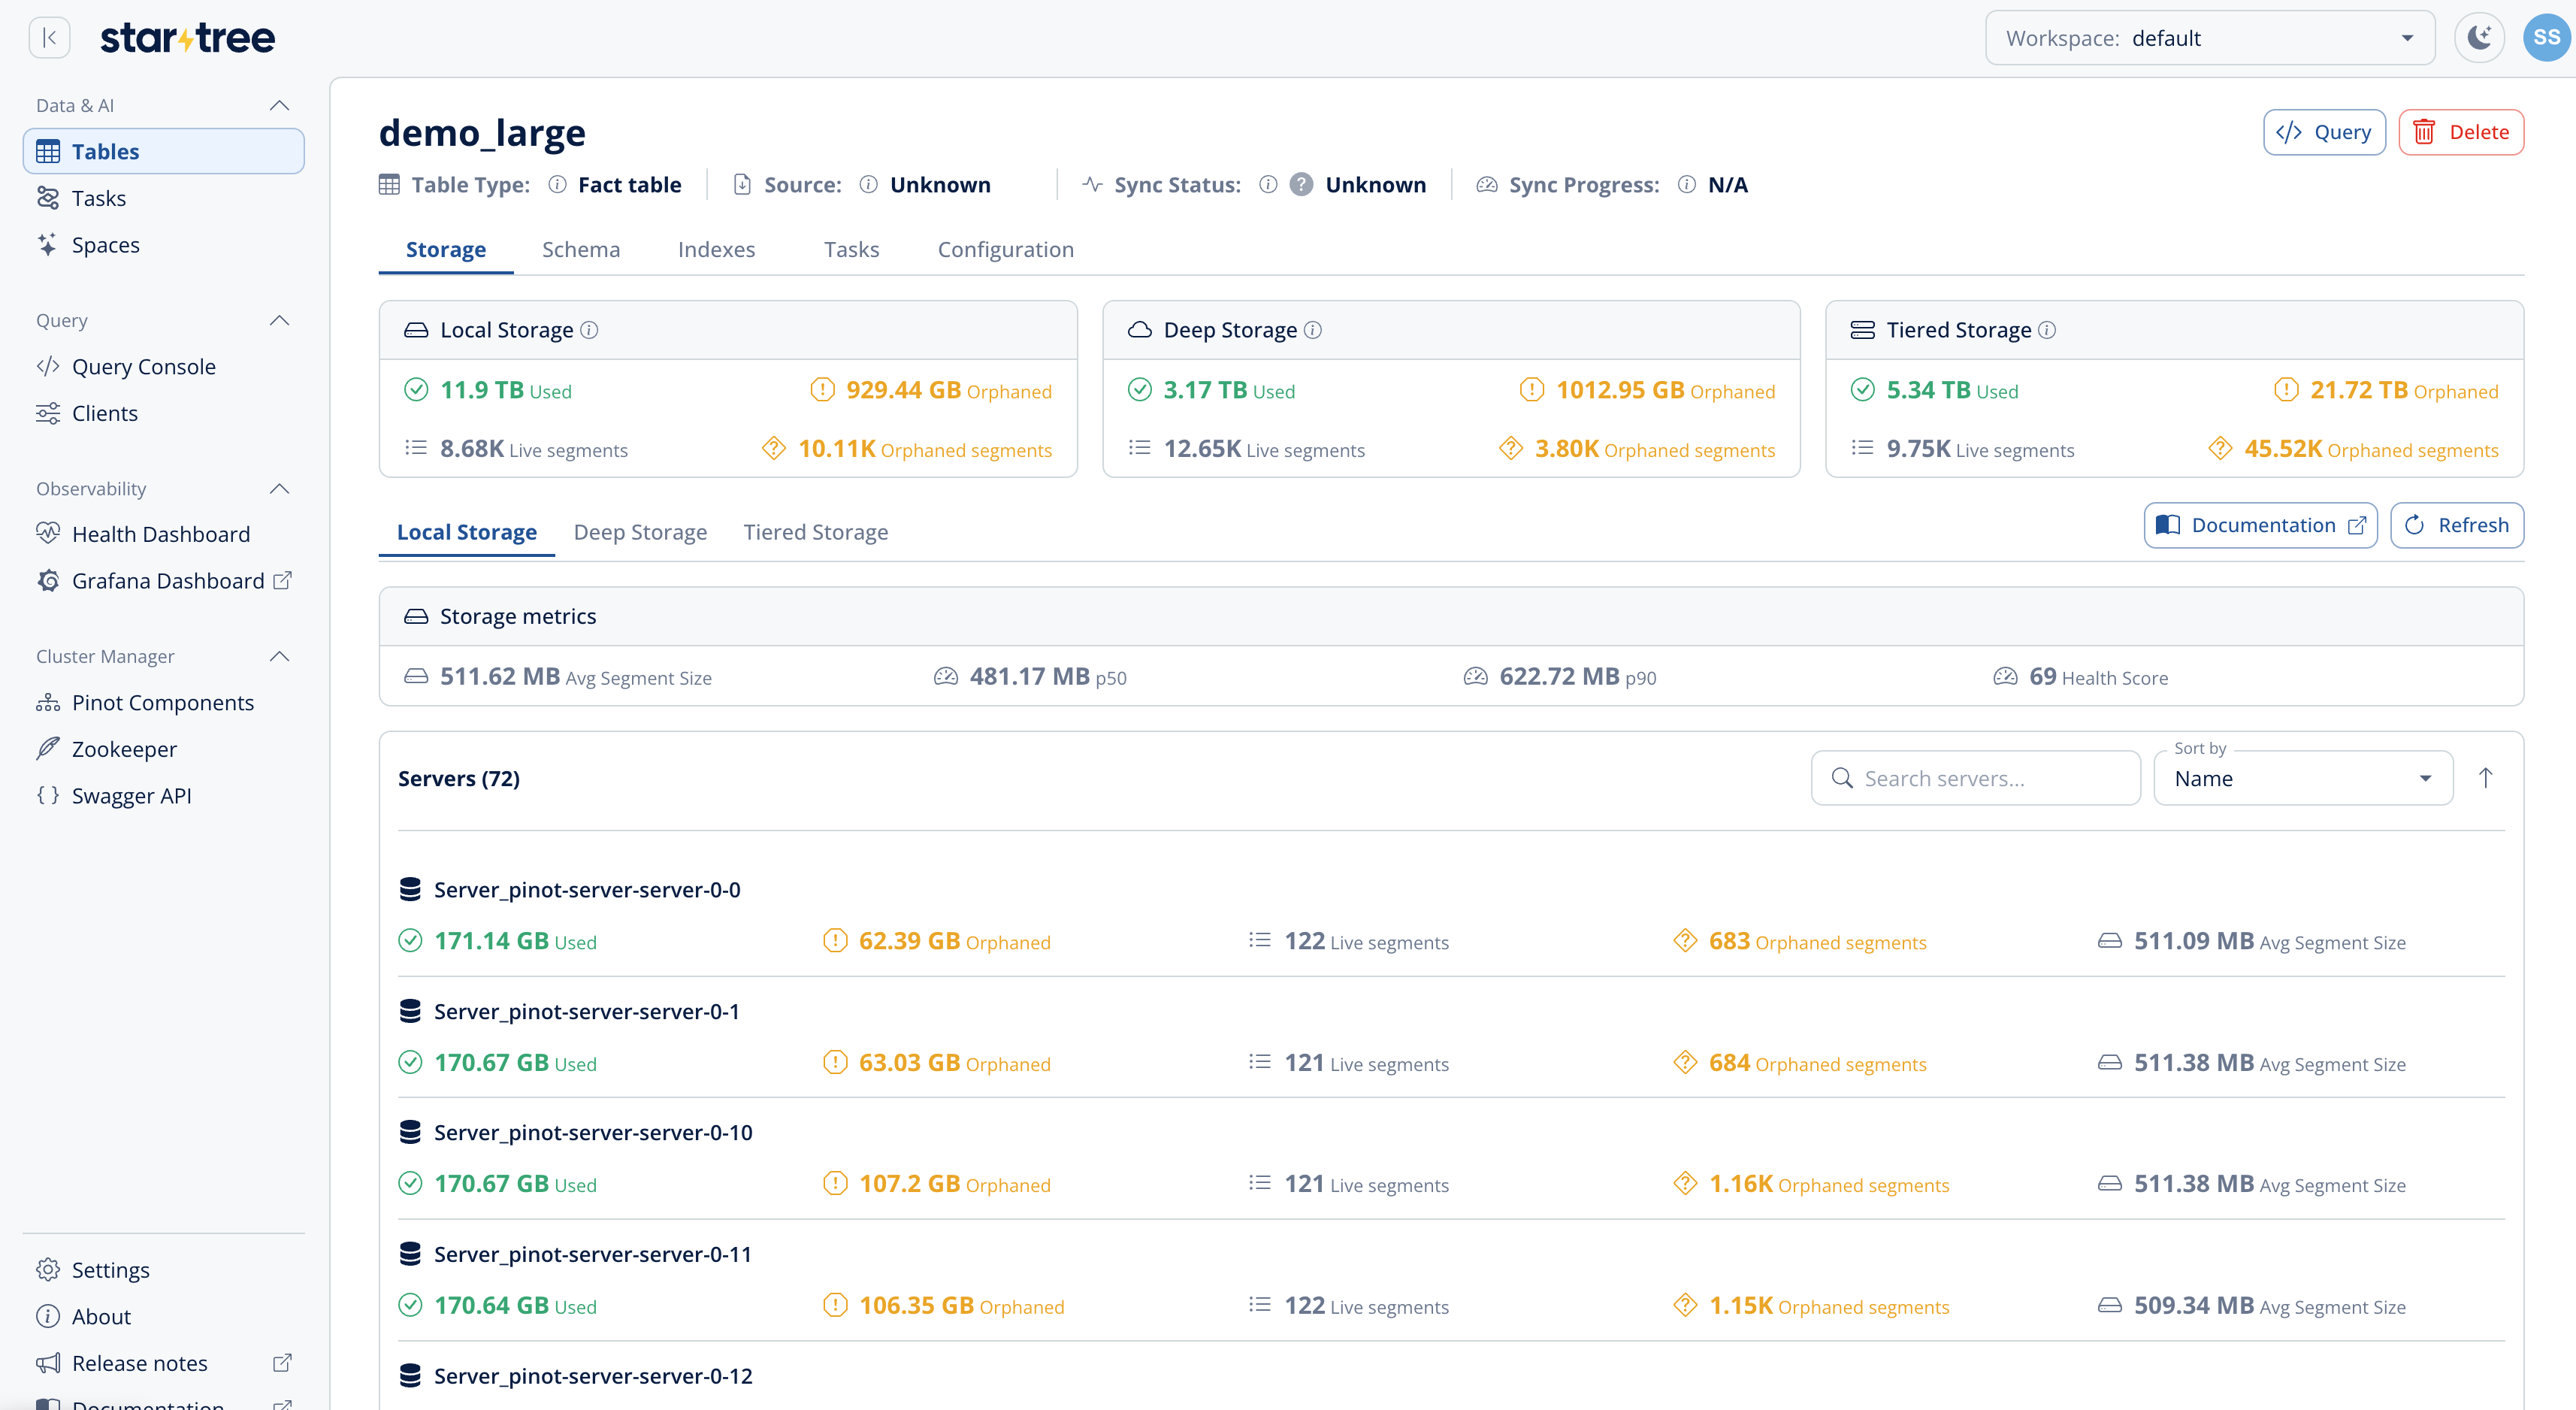Click the Sync Status info icon
This screenshot has height=1410, width=2576.
coord(1268,184)
